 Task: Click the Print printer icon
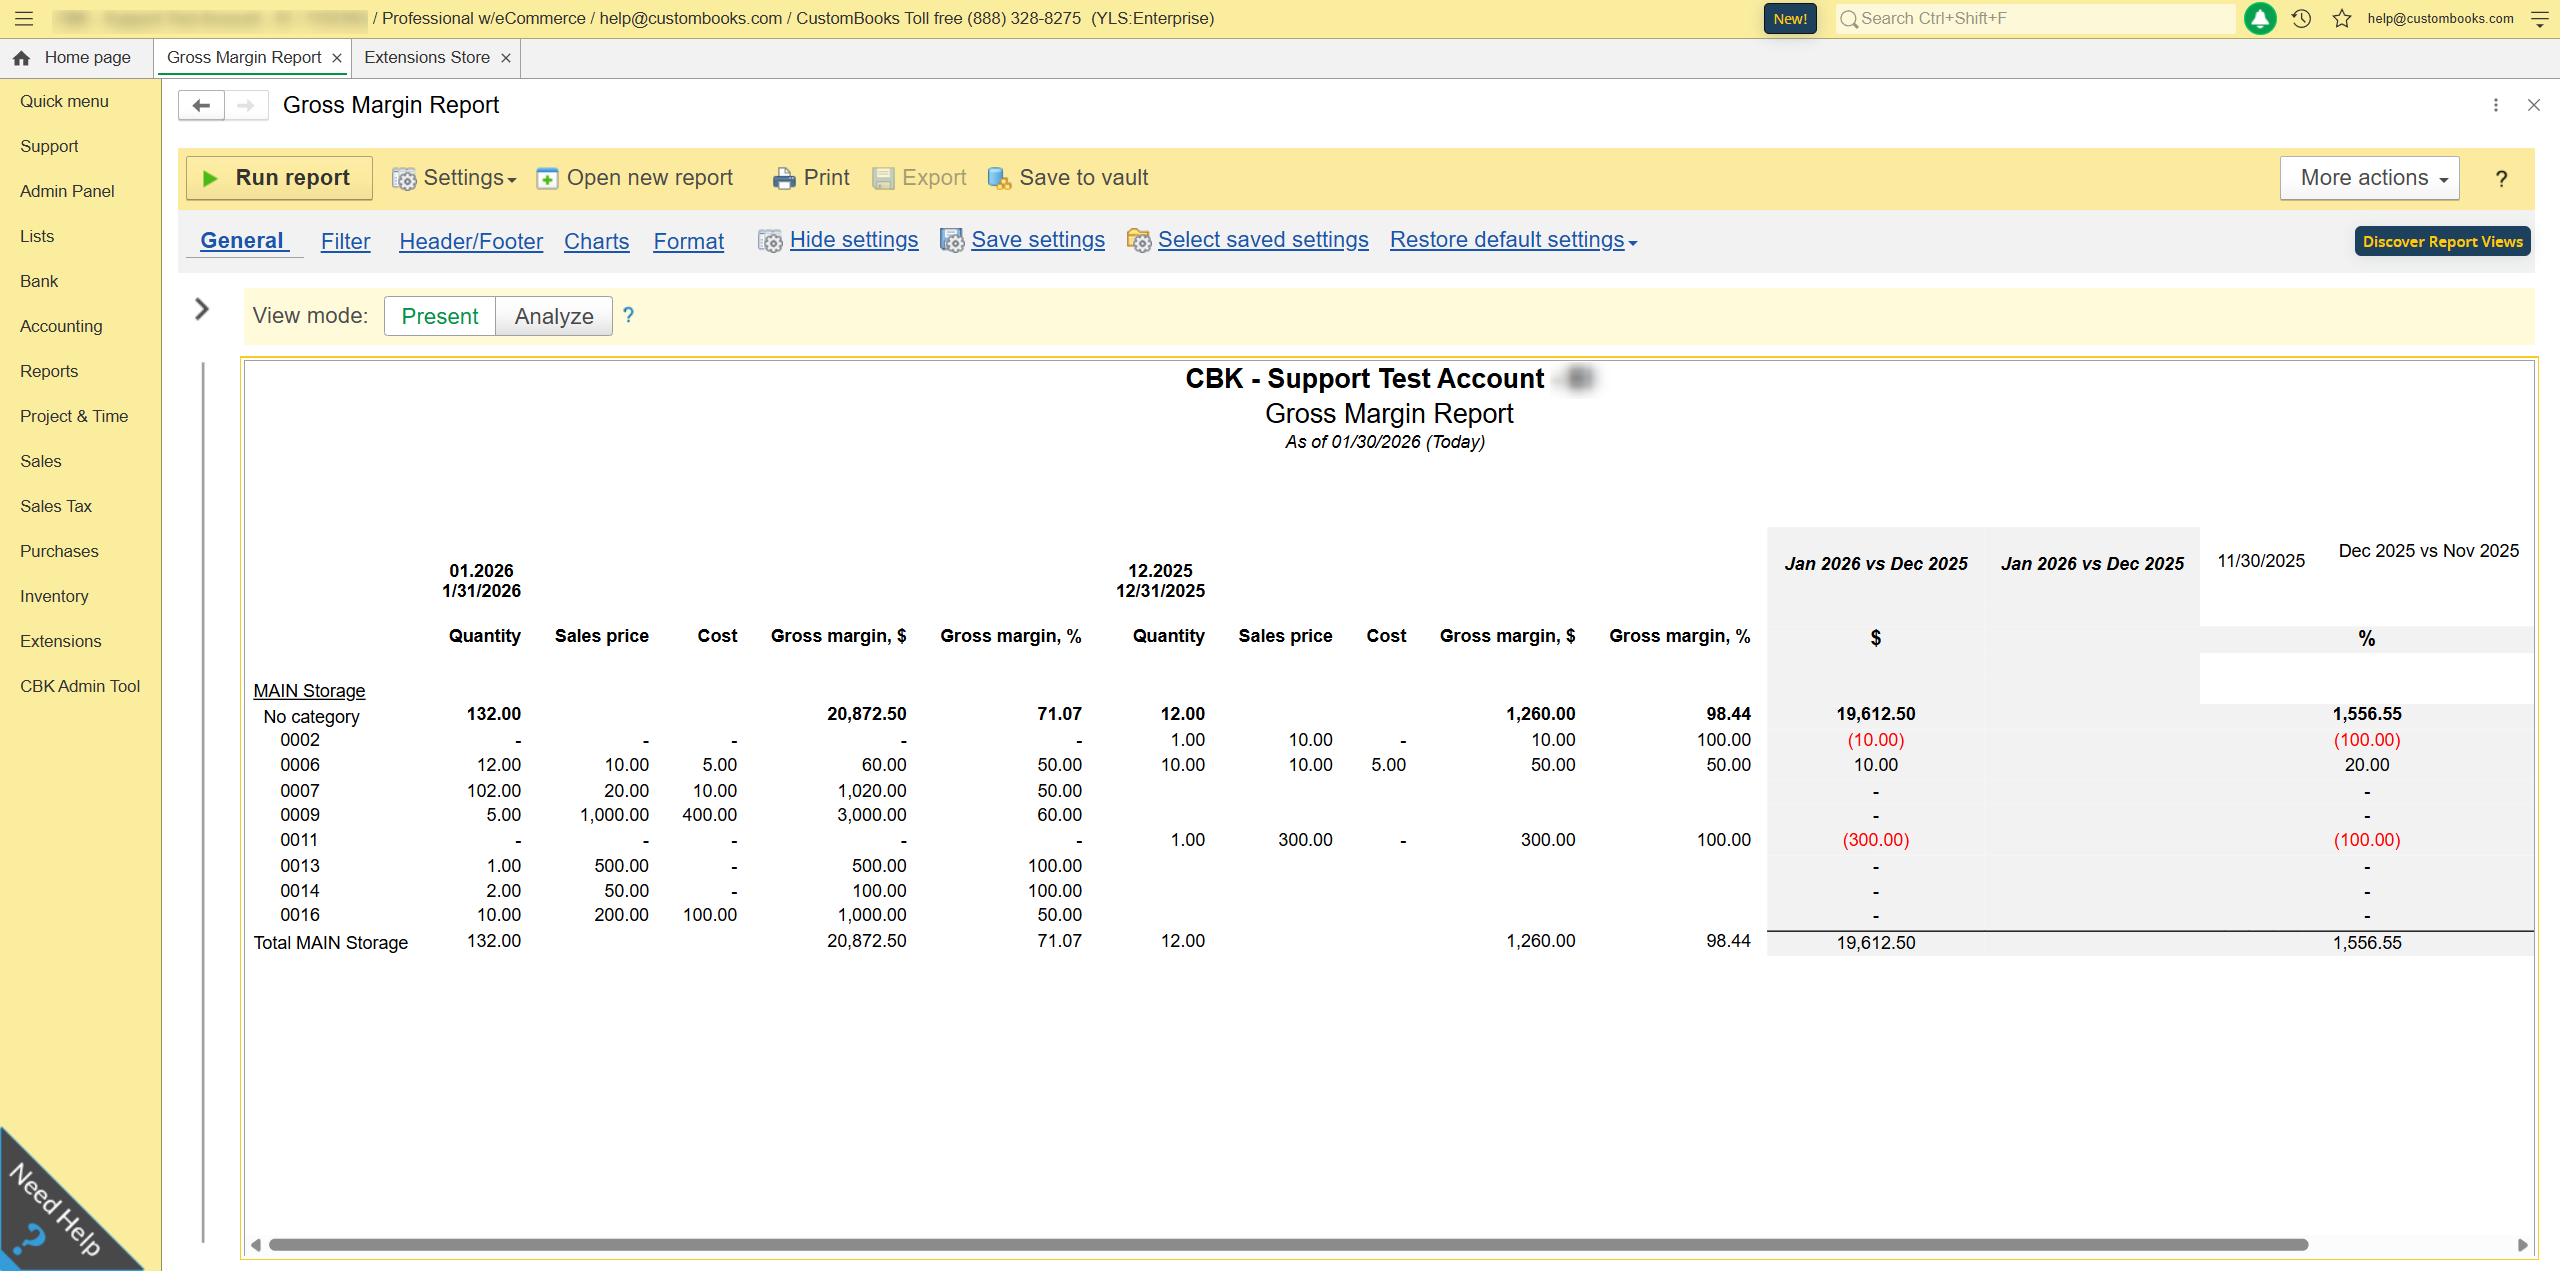pos(784,179)
